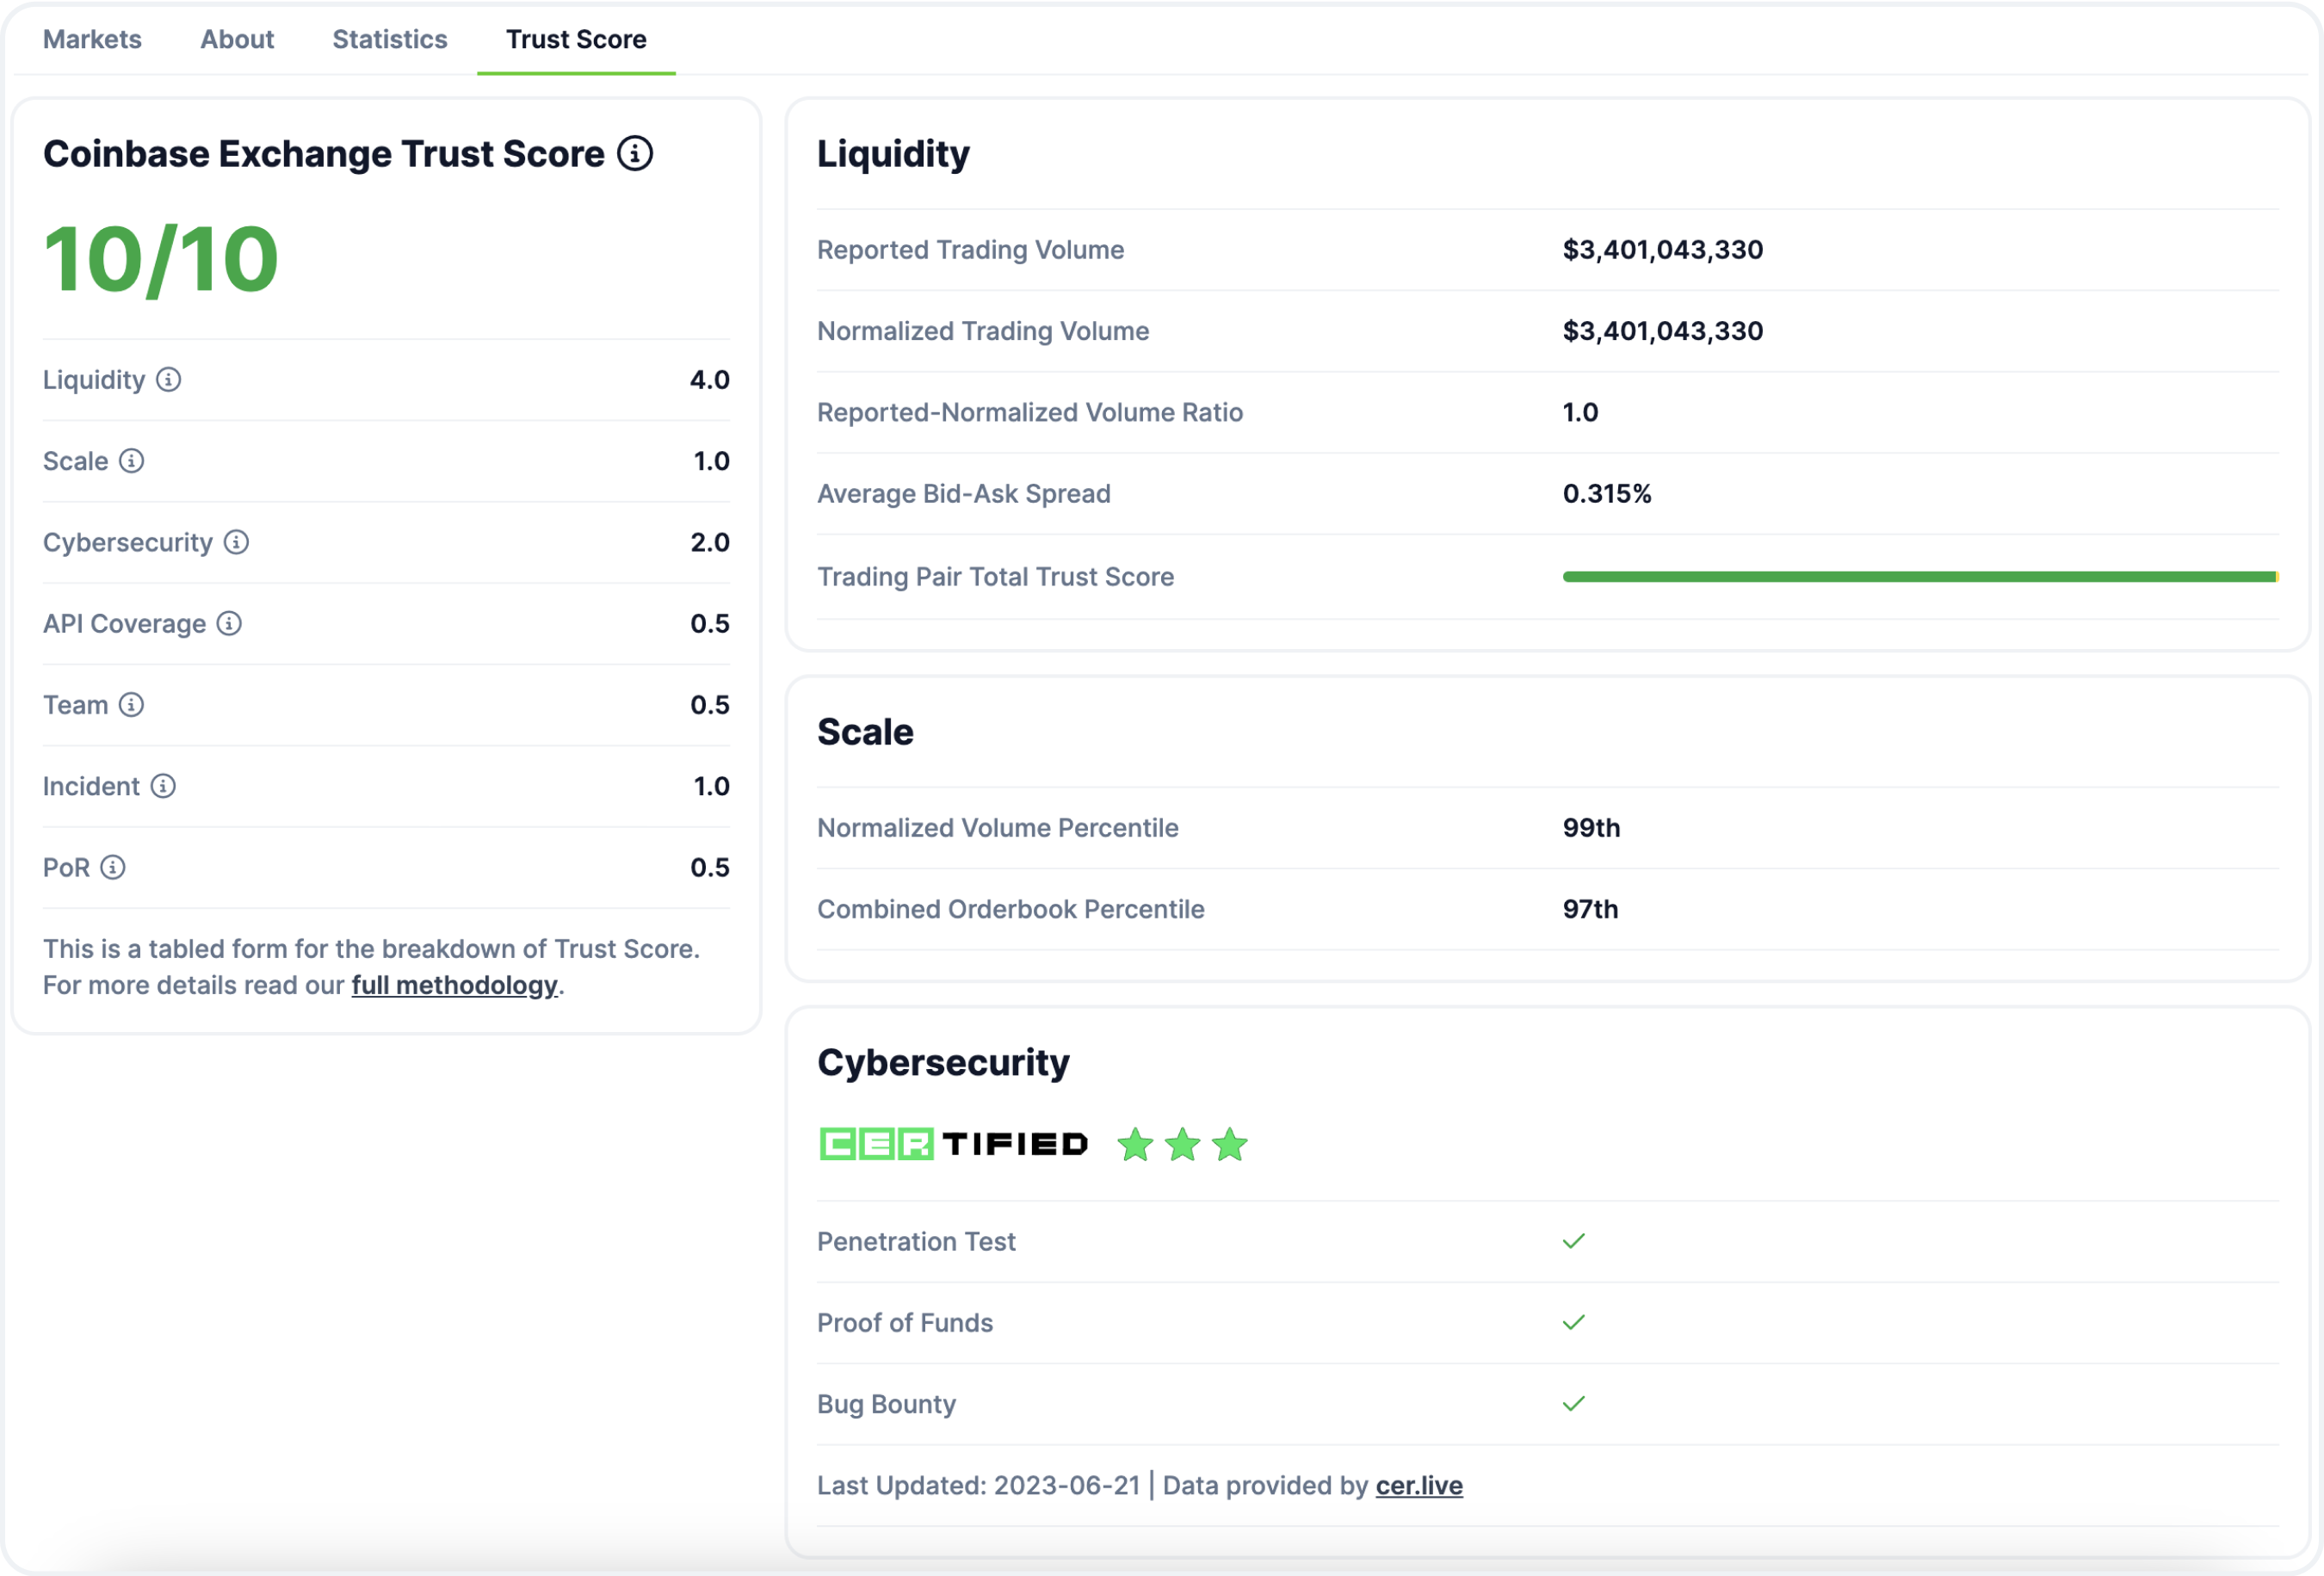Click the Bug Bounty checkmark

(x=1573, y=1404)
